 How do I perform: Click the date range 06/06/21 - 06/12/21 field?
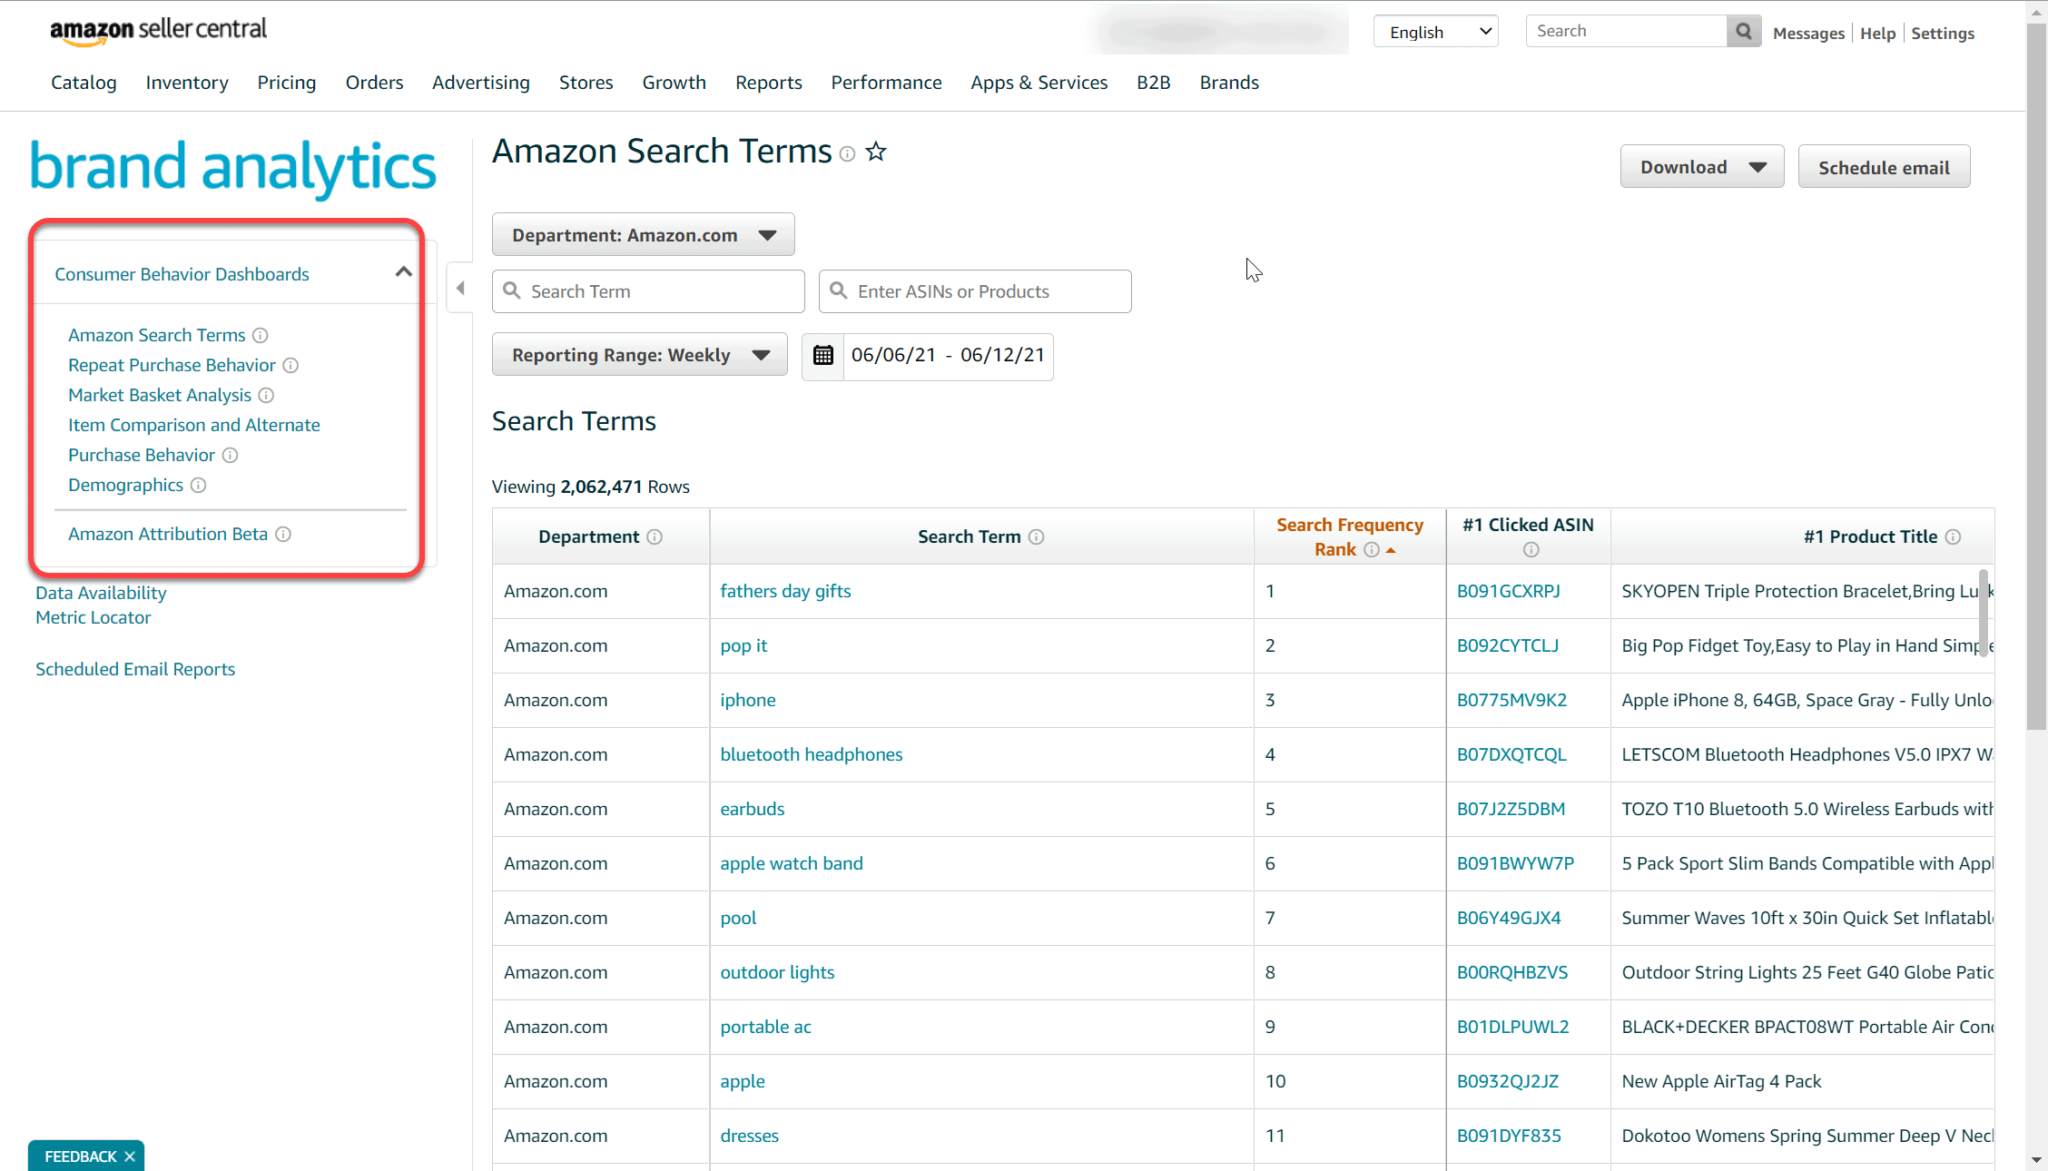click(947, 355)
